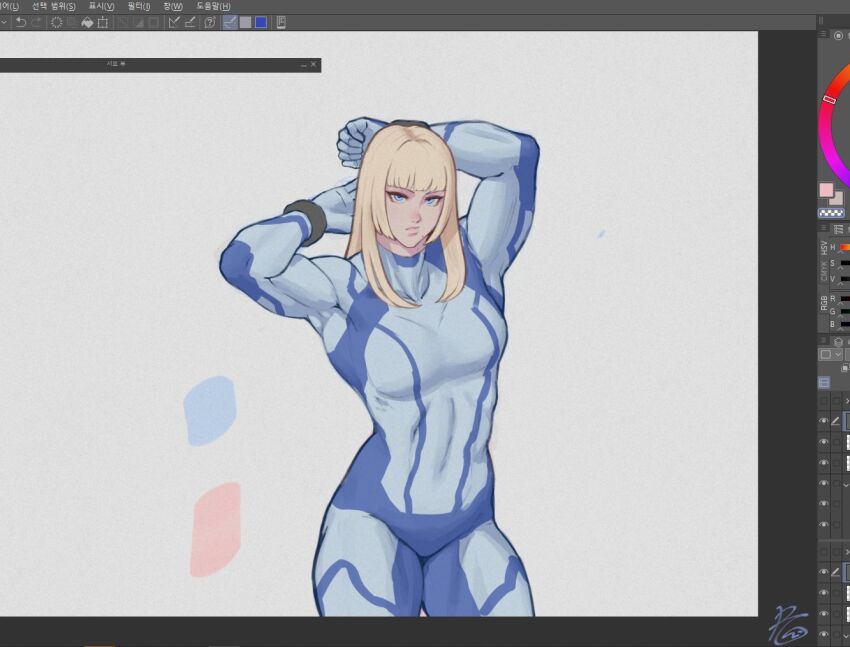Open the 도움말(H) help menu
Image resolution: width=850 pixels, height=647 pixels.
[x=213, y=7]
